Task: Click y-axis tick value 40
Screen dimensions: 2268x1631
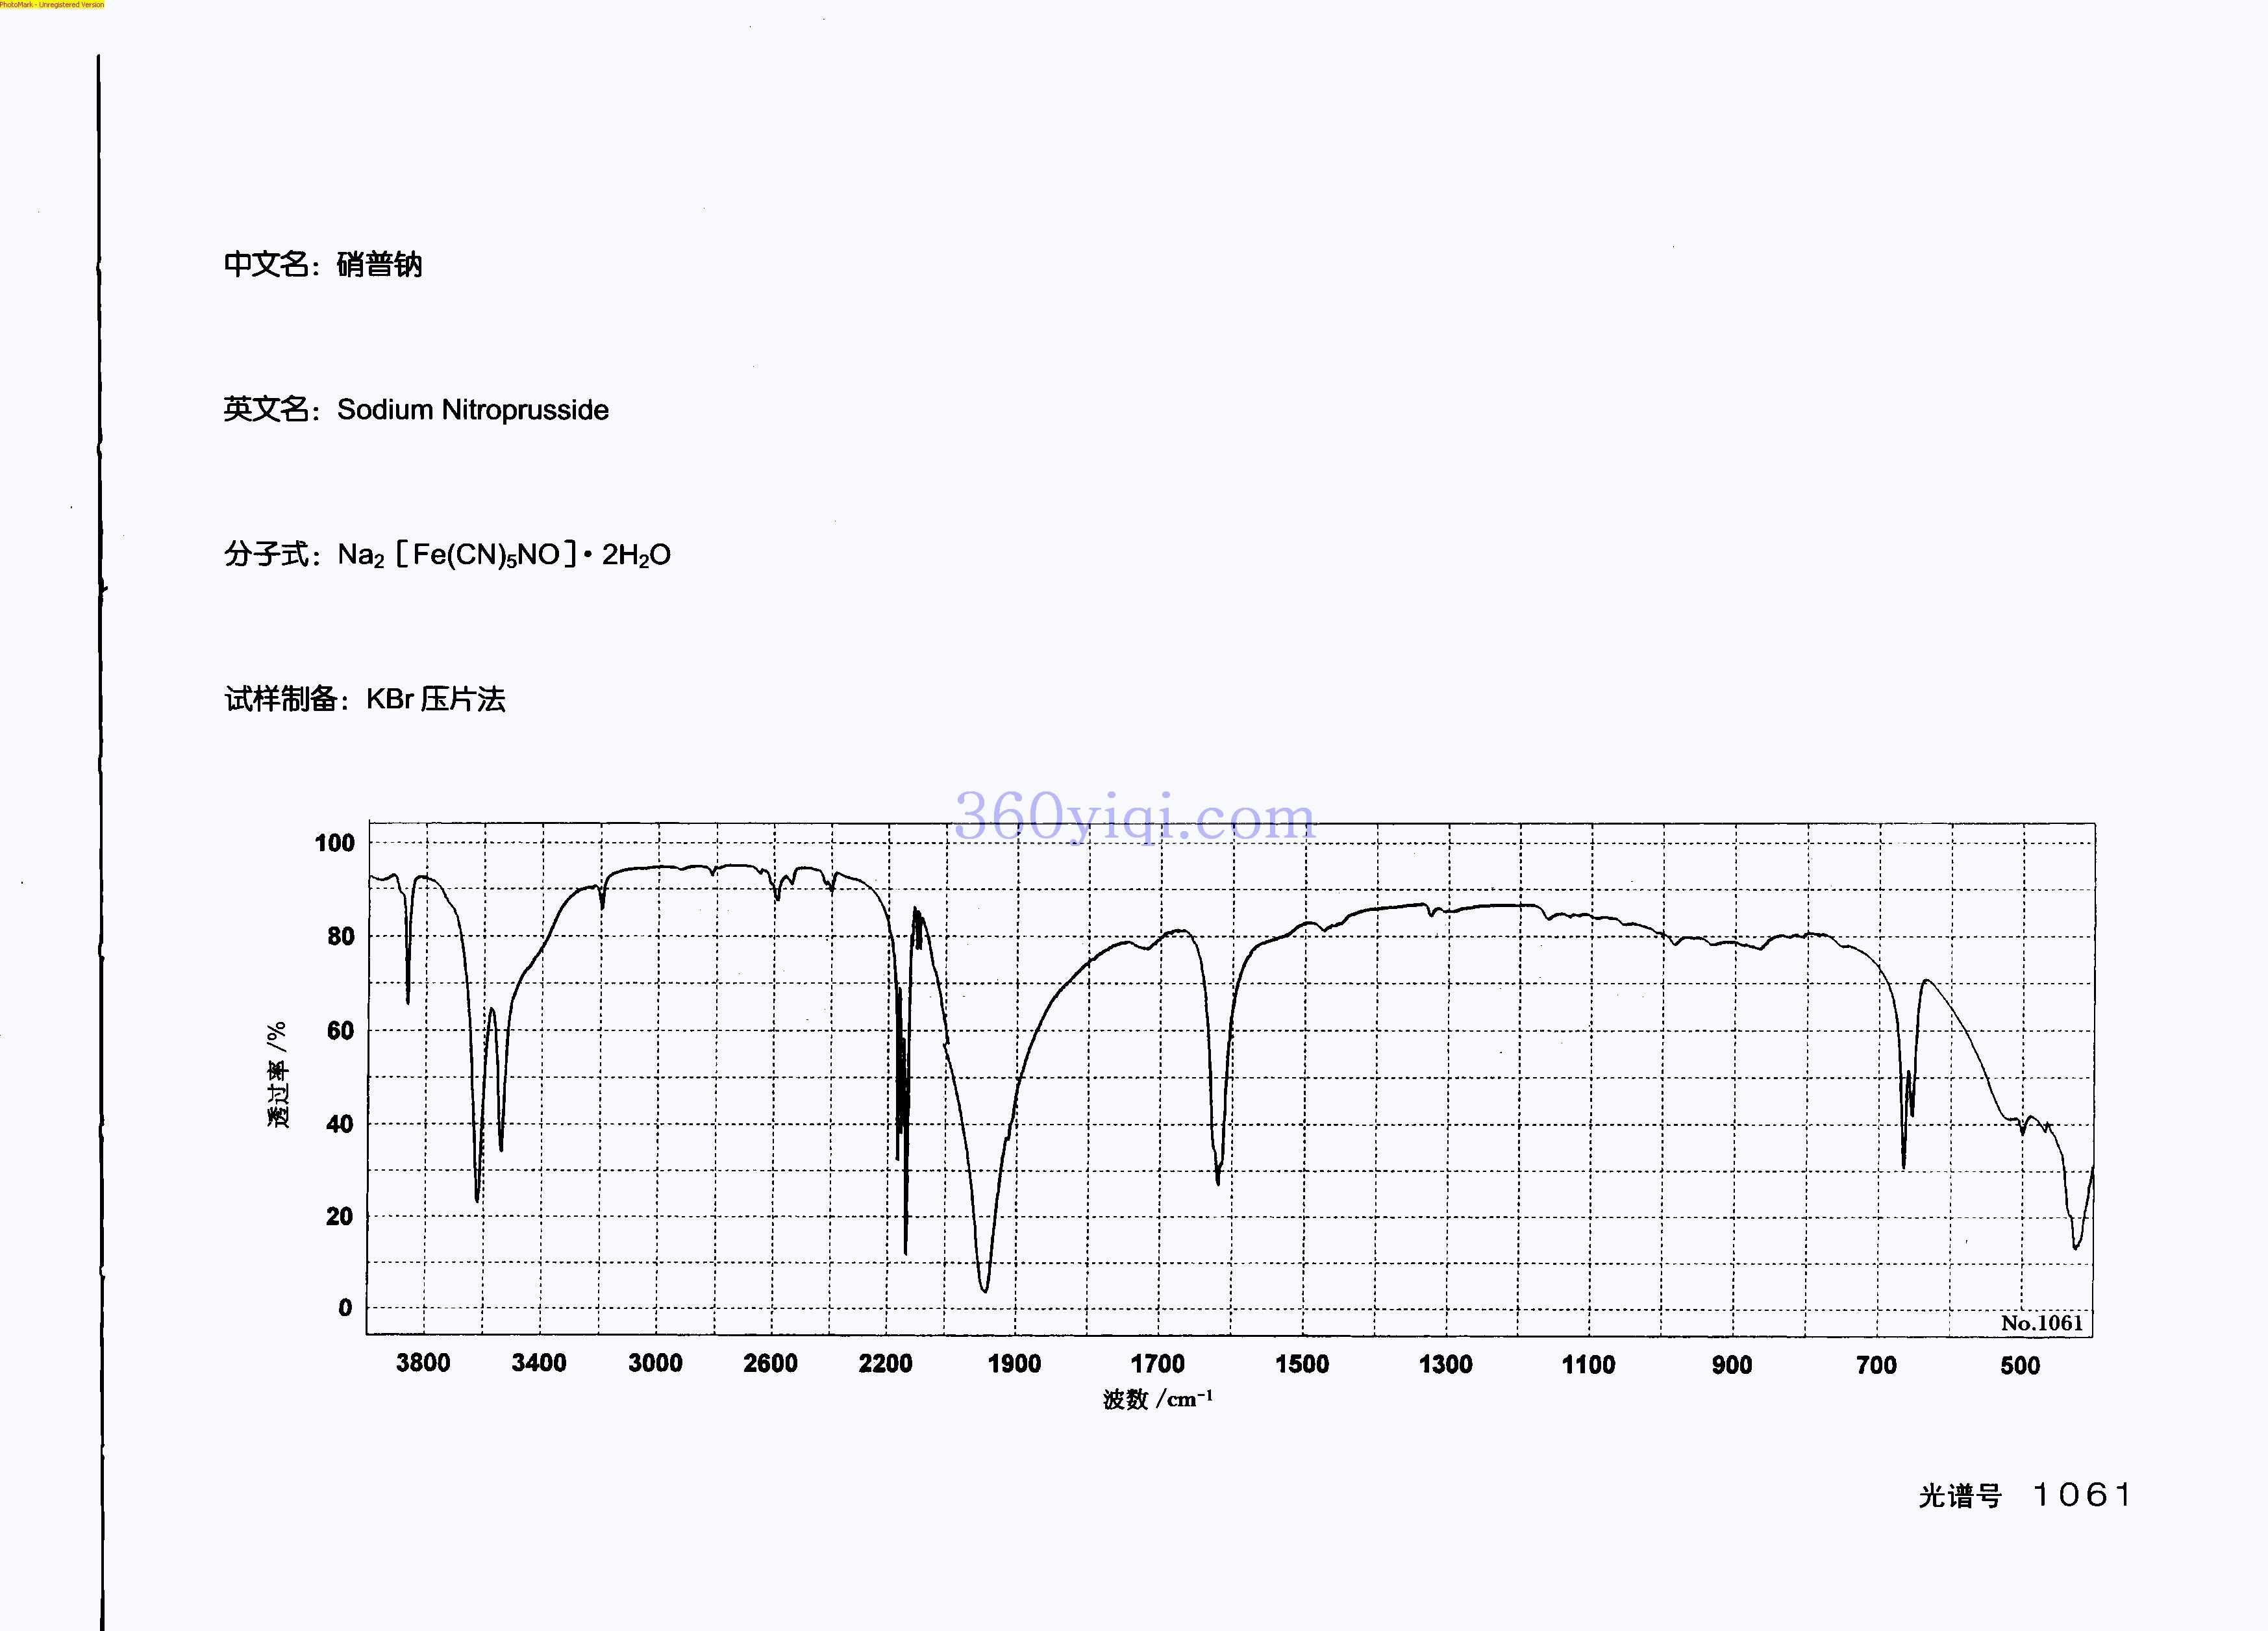Action: click(x=340, y=1124)
